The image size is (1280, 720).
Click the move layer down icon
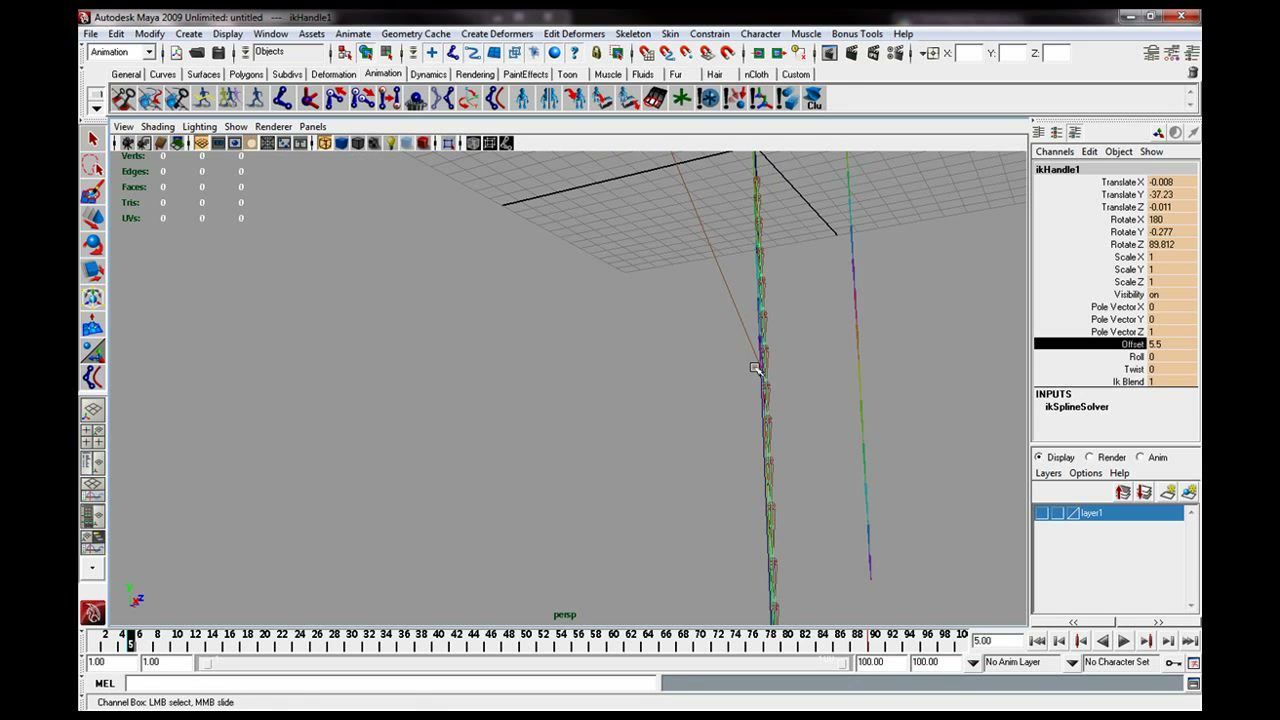(x=1144, y=492)
